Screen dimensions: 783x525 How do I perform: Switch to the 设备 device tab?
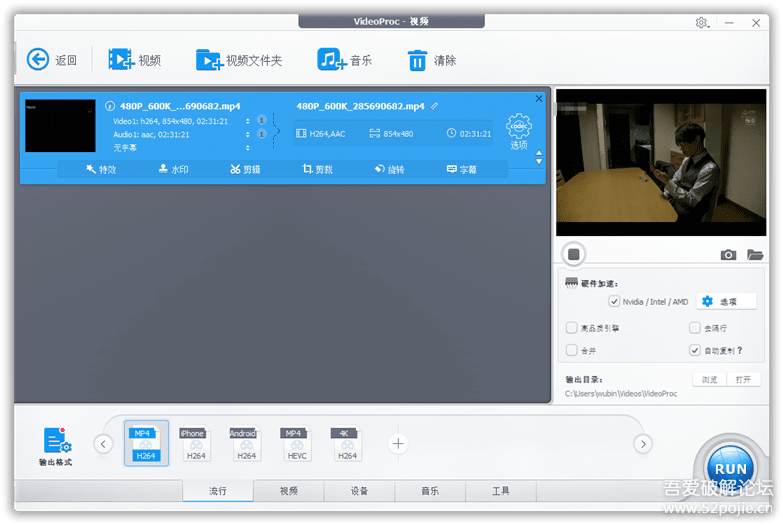click(x=359, y=491)
